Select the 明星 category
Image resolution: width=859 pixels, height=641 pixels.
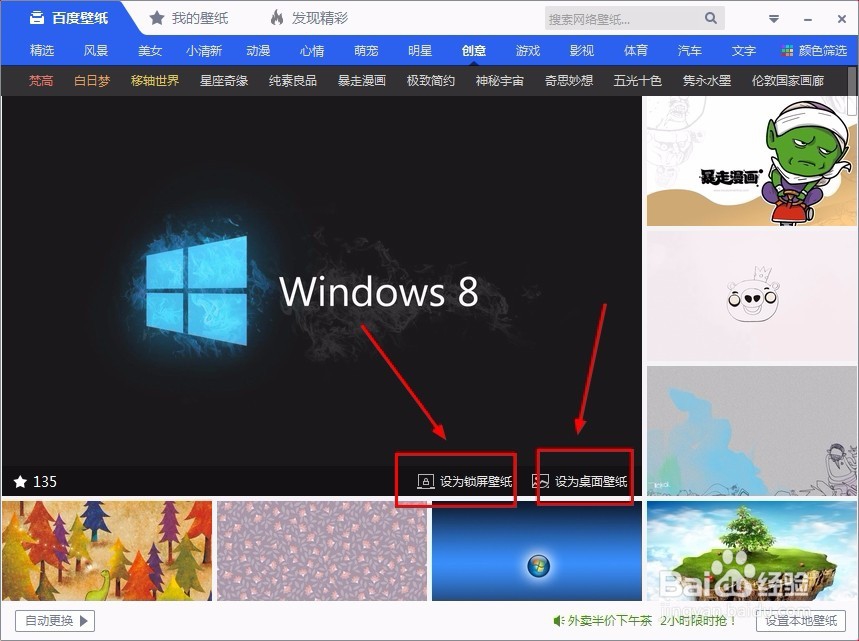[420, 51]
